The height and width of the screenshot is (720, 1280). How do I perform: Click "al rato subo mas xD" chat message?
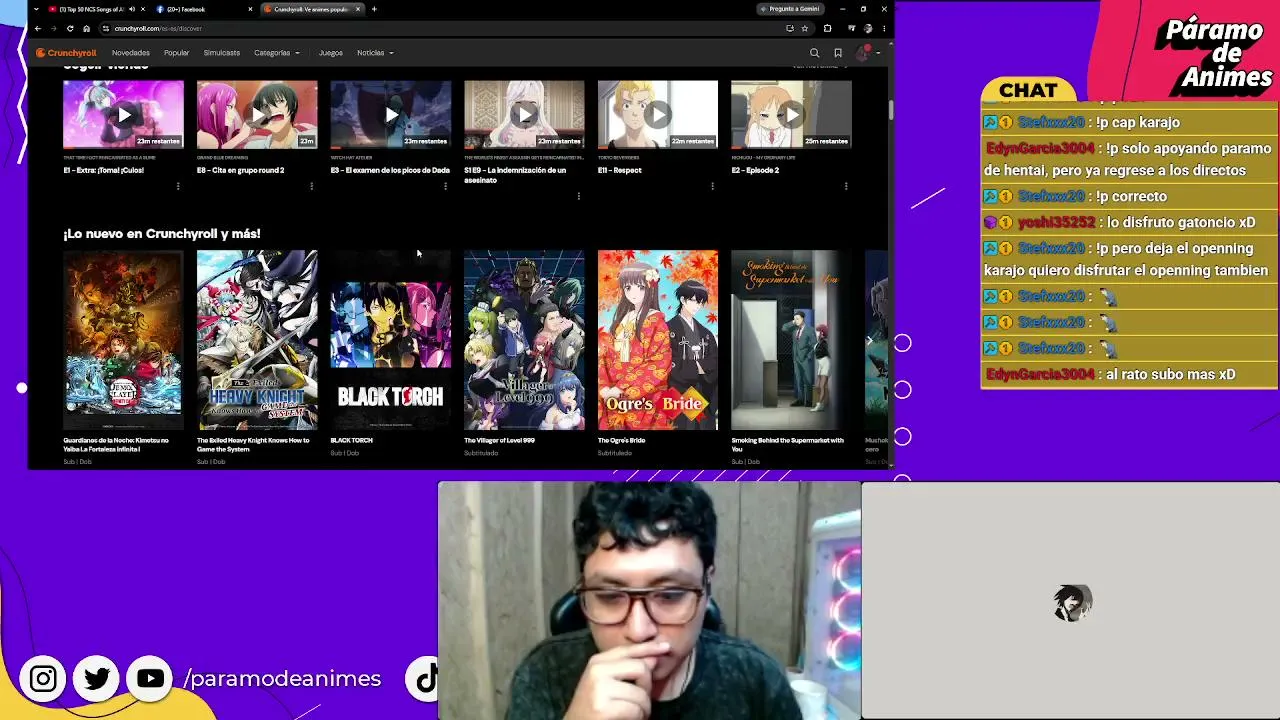[x=1171, y=374]
